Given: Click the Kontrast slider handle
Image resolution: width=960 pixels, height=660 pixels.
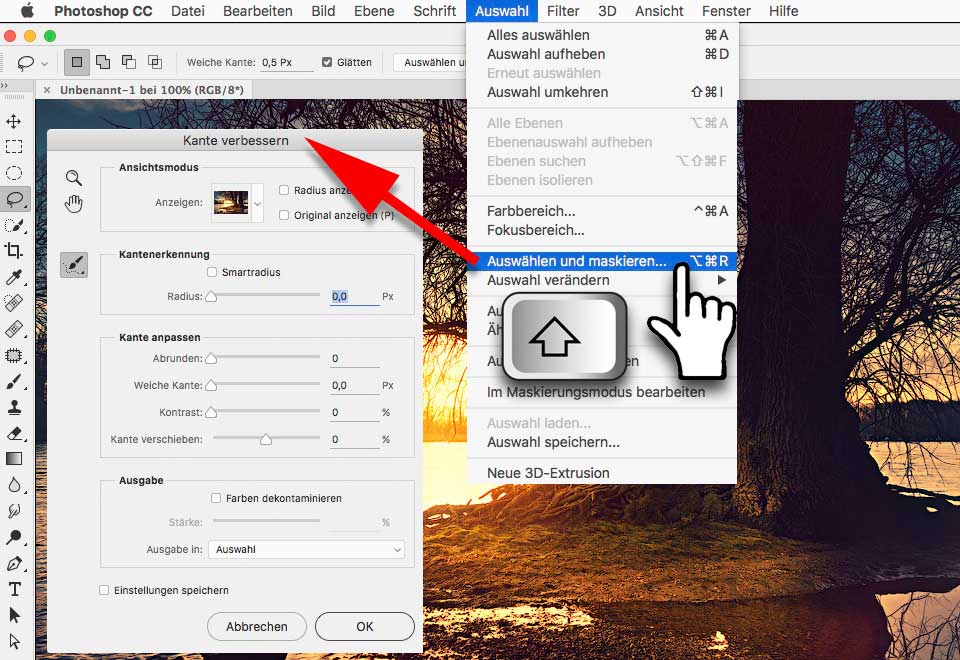Looking at the screenshot, I should [211, 412].
